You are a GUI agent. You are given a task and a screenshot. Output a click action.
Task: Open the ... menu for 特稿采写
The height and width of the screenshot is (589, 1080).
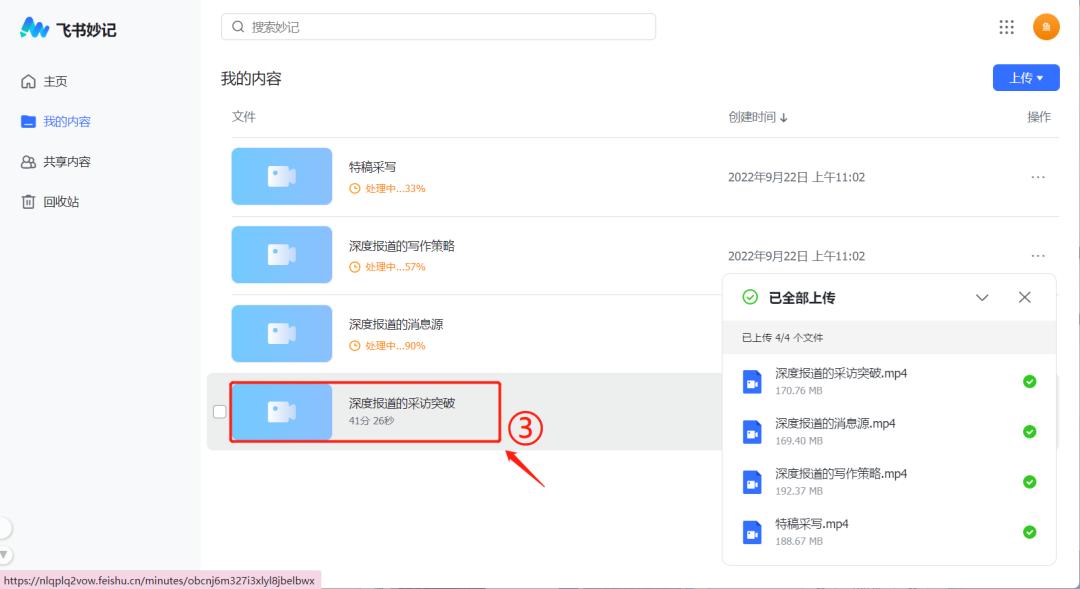1038,176
